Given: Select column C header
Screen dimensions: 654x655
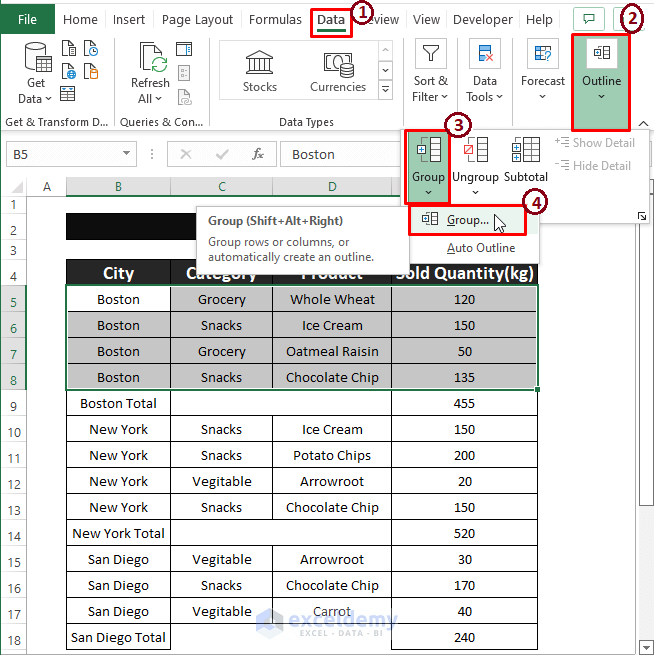Looking at the screenshot, I should point(221,186).
